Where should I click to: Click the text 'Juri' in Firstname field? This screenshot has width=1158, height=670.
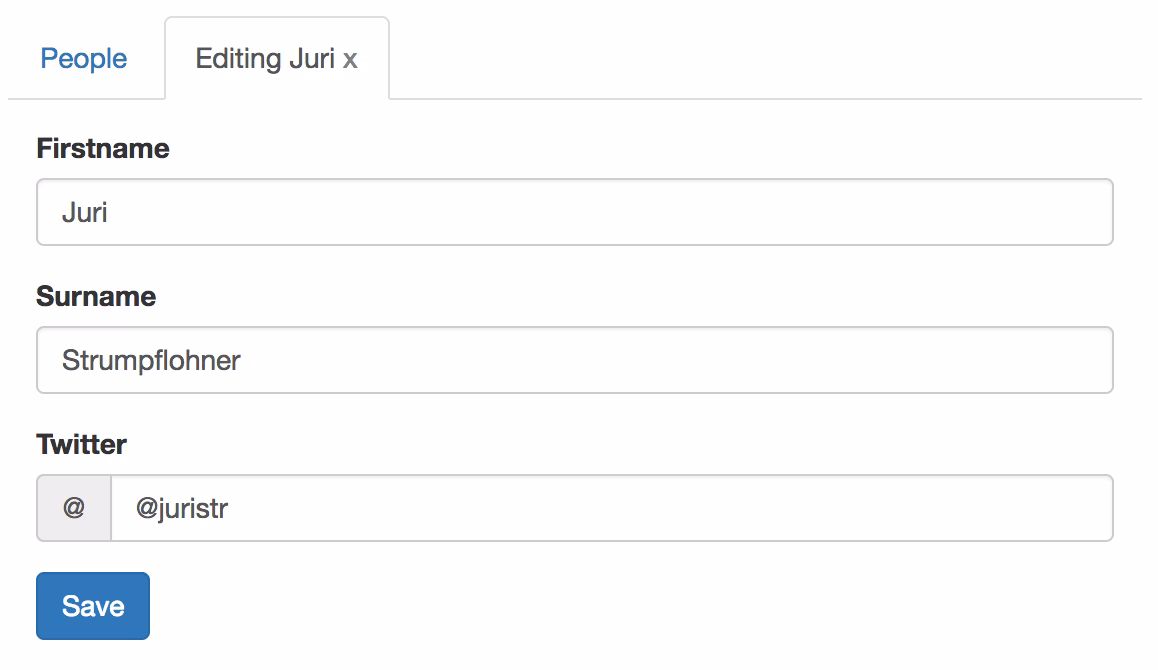pyautogui.click(x=85, y=213)
